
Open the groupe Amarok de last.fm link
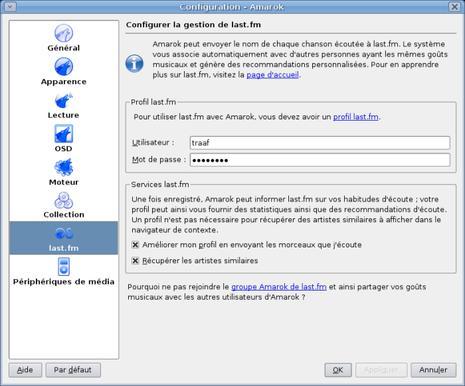click(x=279, y=287)
